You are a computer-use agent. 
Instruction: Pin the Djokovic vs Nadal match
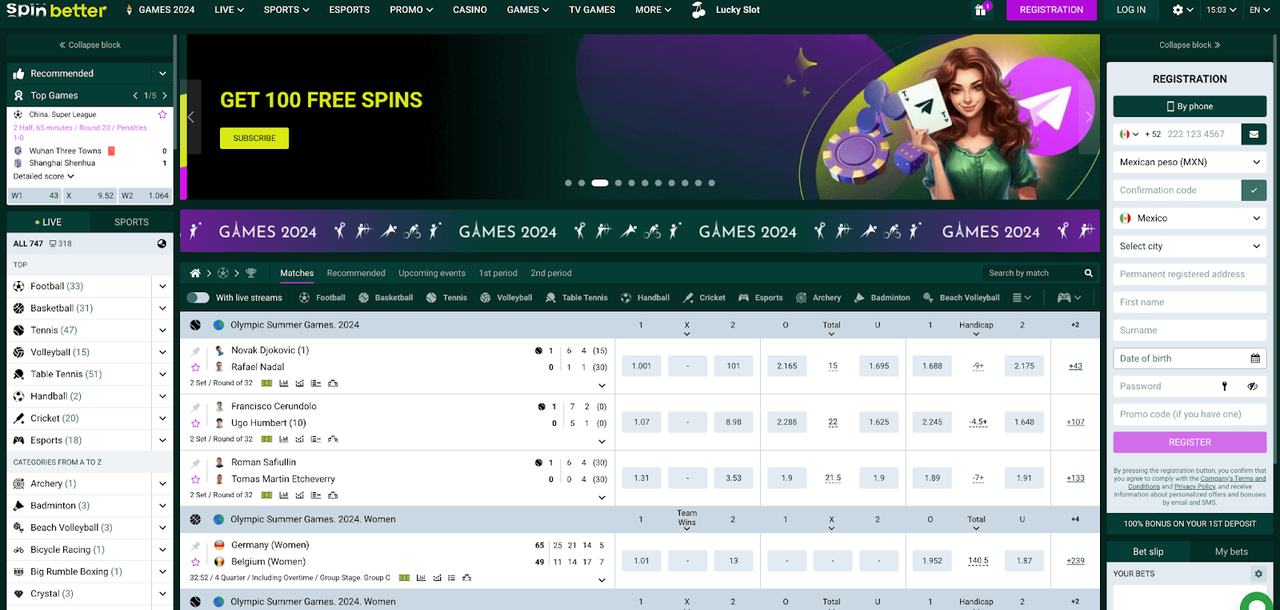click(x=196, y=351)
